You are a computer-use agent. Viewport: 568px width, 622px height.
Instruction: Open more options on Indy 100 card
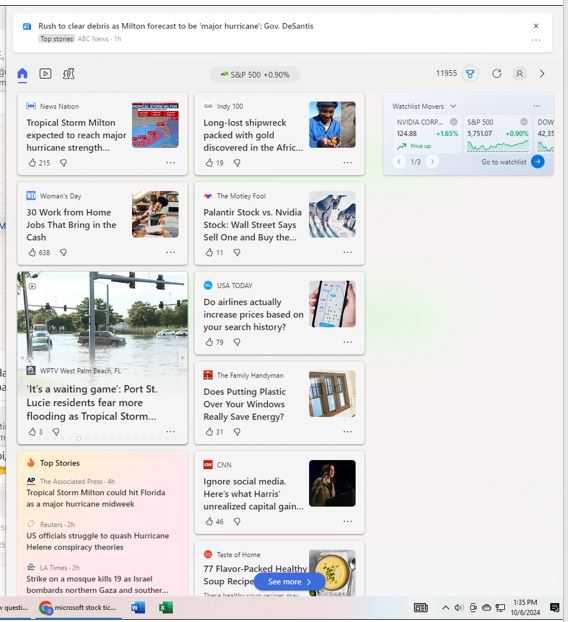click(347, 163)
